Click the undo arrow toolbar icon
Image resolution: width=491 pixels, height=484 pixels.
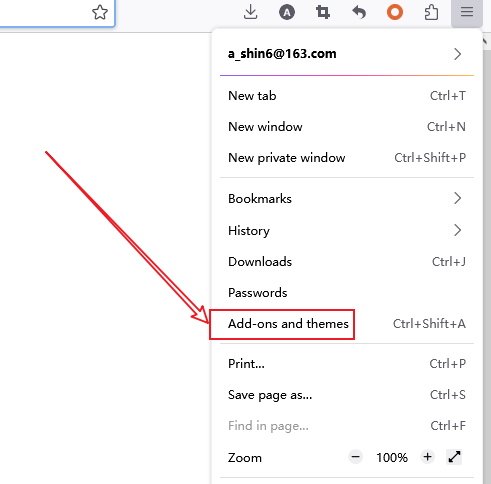[359, 13]
